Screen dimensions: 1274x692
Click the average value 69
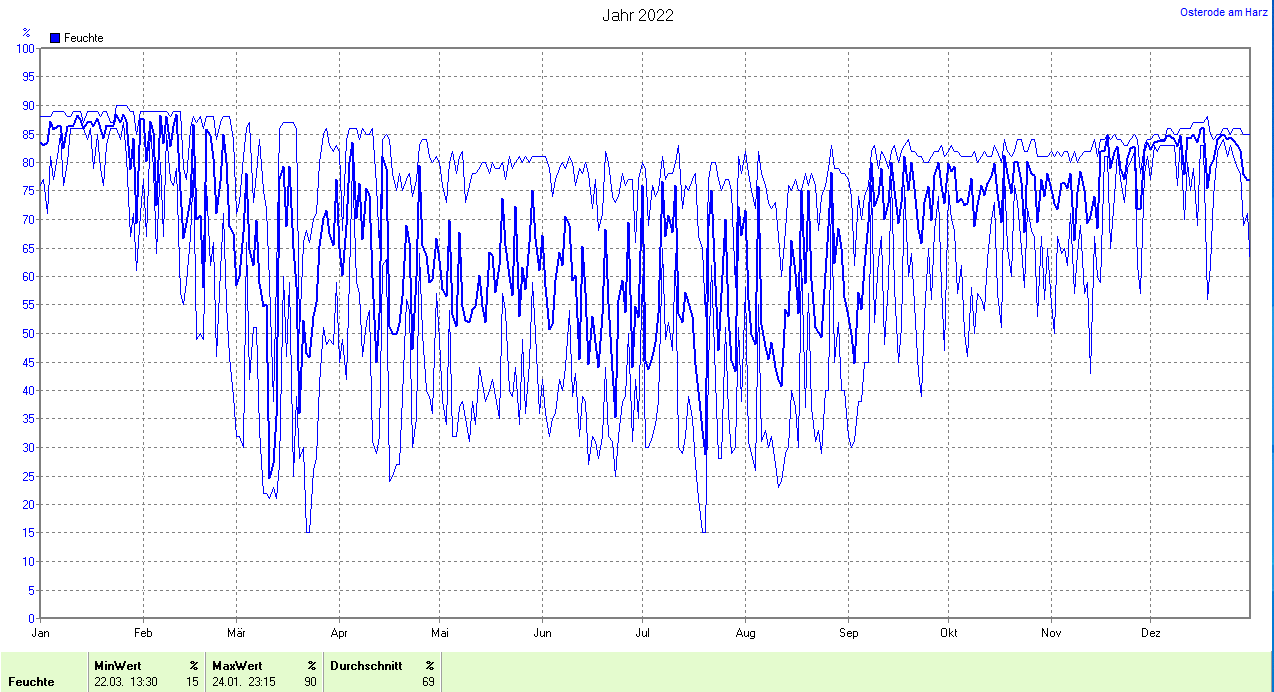click(x=428, y=682)
